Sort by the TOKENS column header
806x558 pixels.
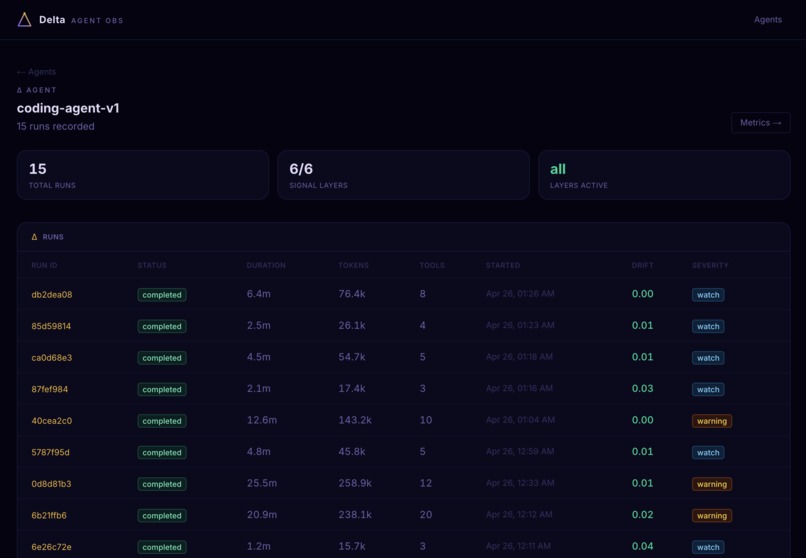coord(353,265)
